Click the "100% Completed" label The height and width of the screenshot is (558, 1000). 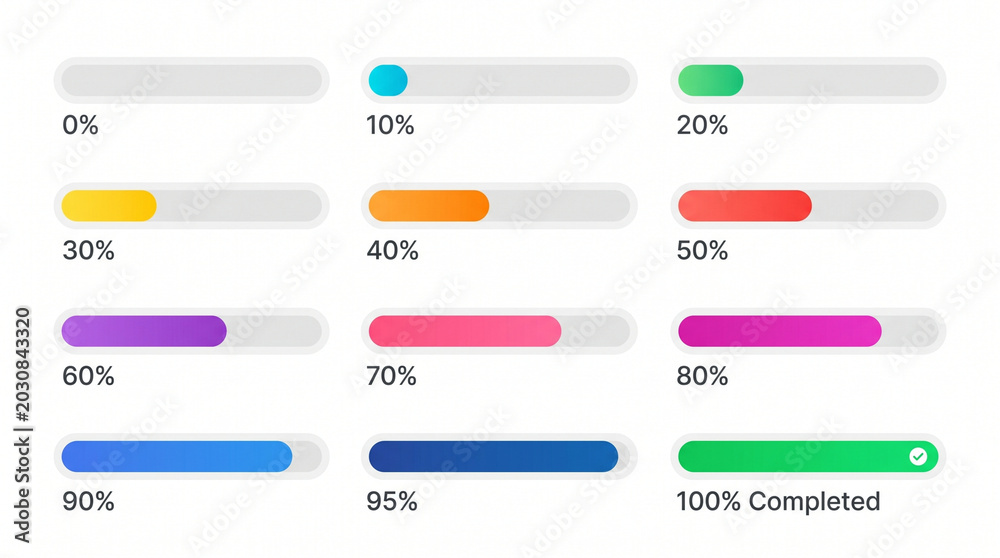[778, 501]
